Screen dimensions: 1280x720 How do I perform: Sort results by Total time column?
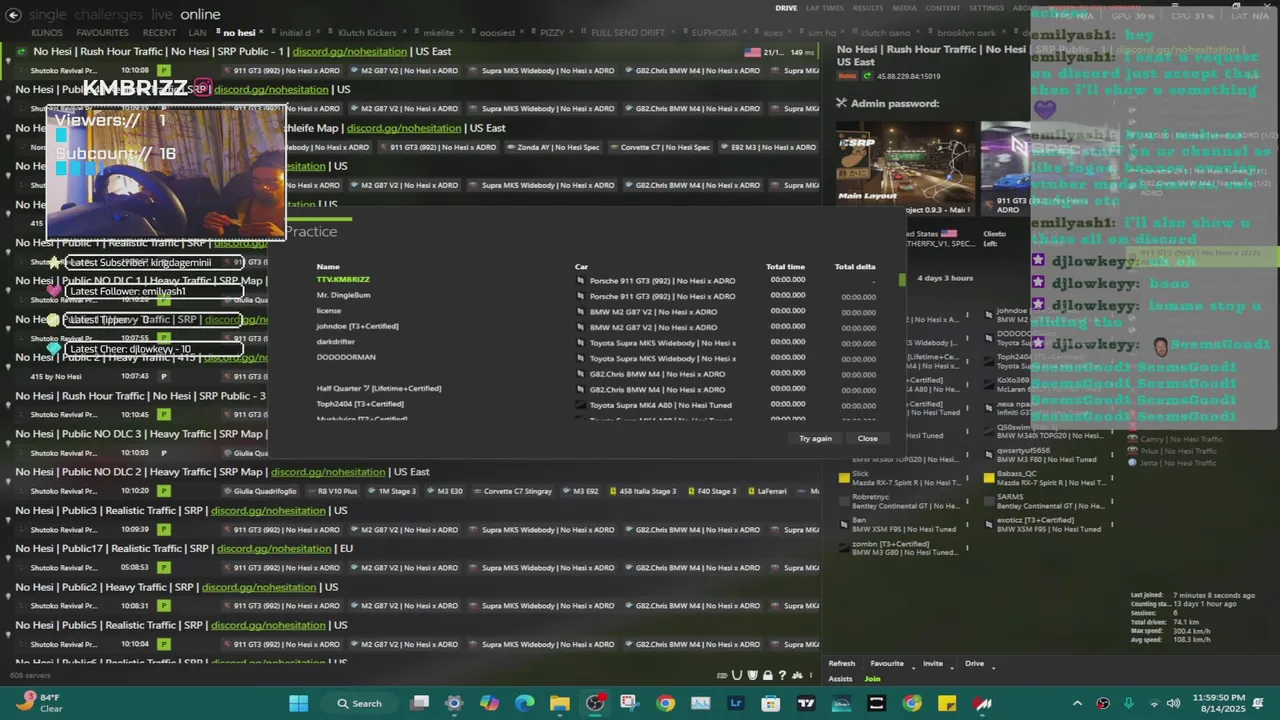(785, 267)
